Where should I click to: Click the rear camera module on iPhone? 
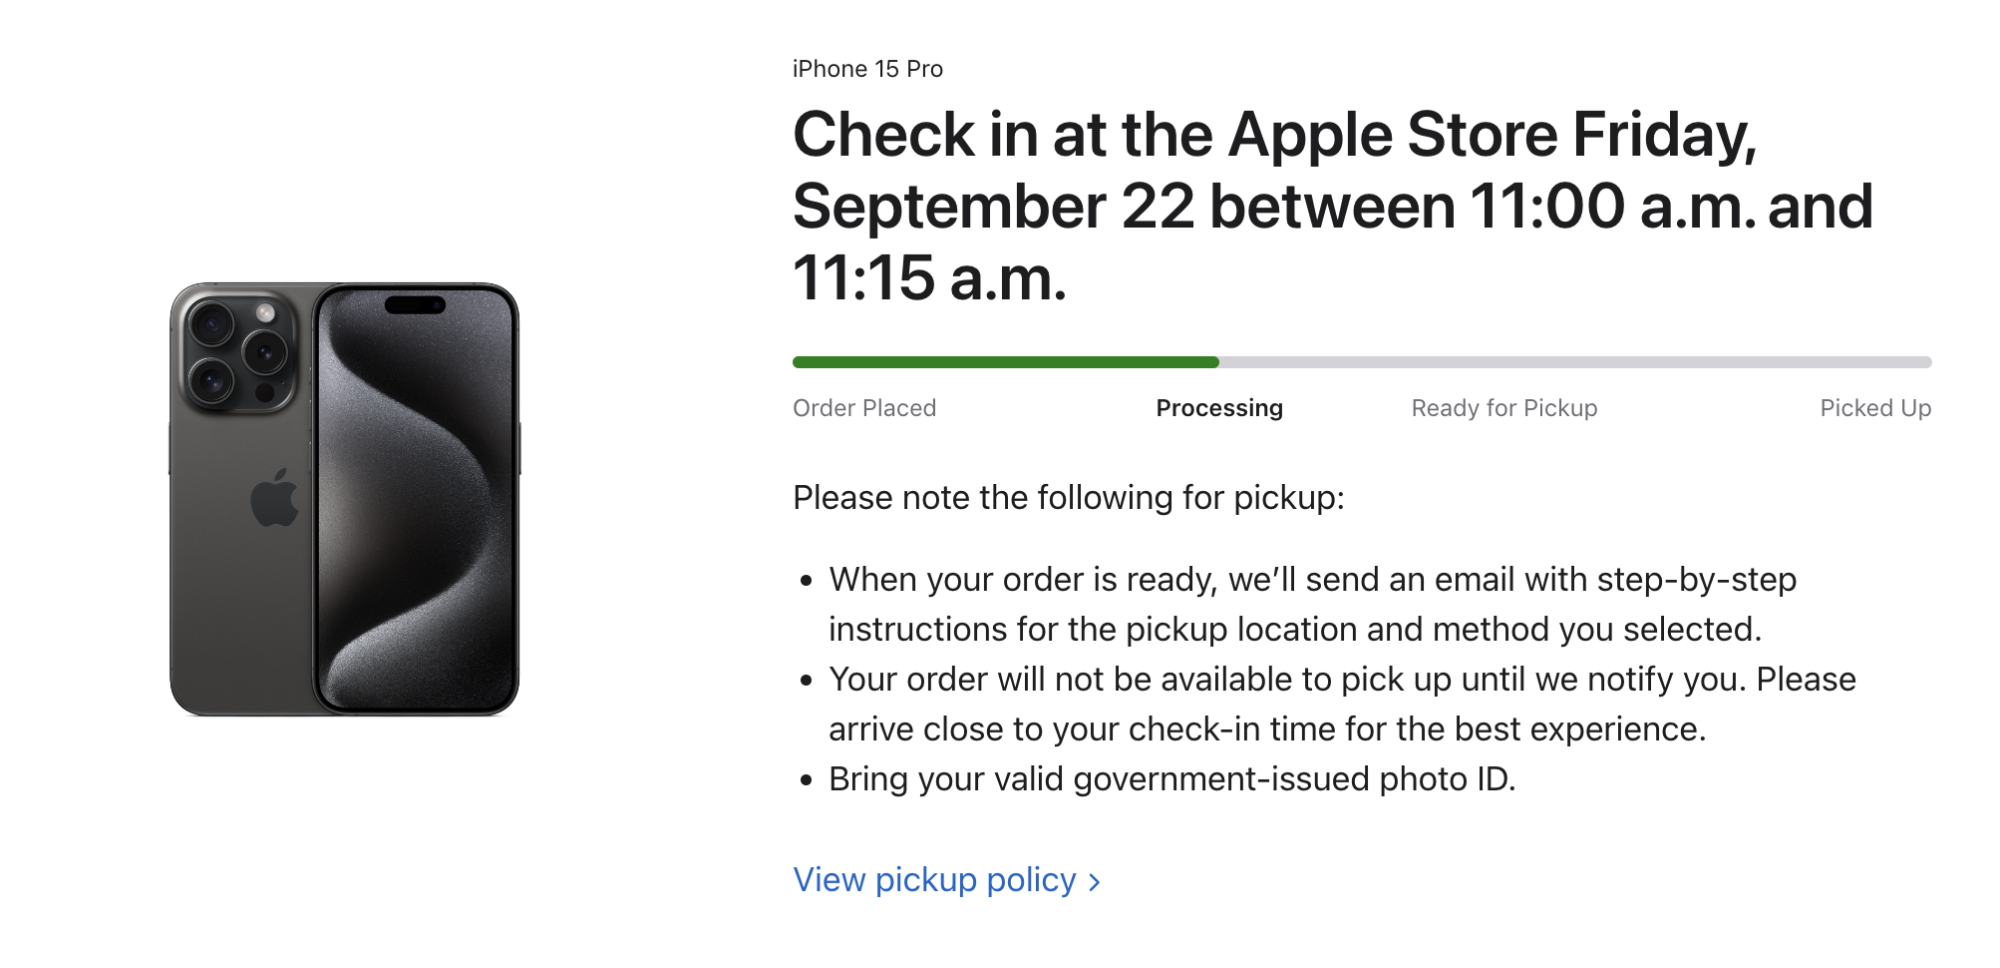(238, 350)
